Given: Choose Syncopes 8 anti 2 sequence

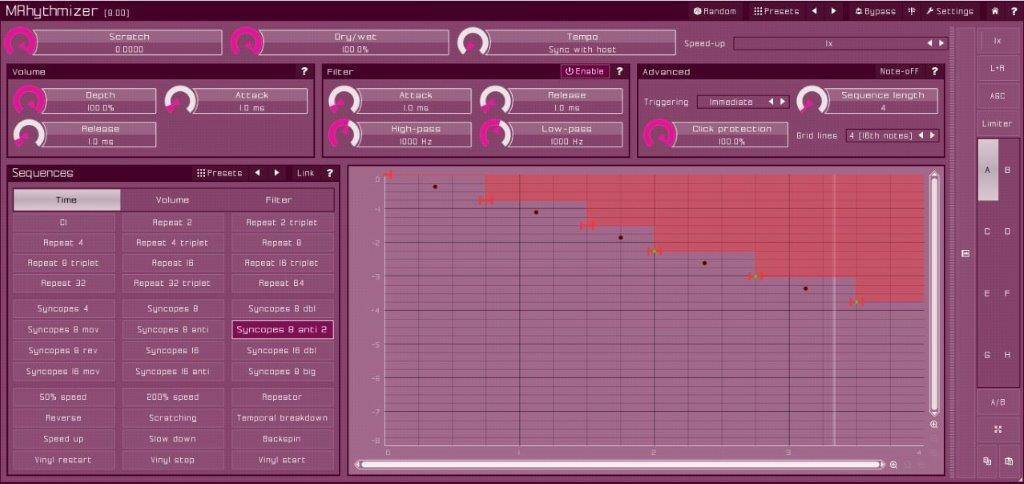Looking at the screenshot, I should 282,330.
